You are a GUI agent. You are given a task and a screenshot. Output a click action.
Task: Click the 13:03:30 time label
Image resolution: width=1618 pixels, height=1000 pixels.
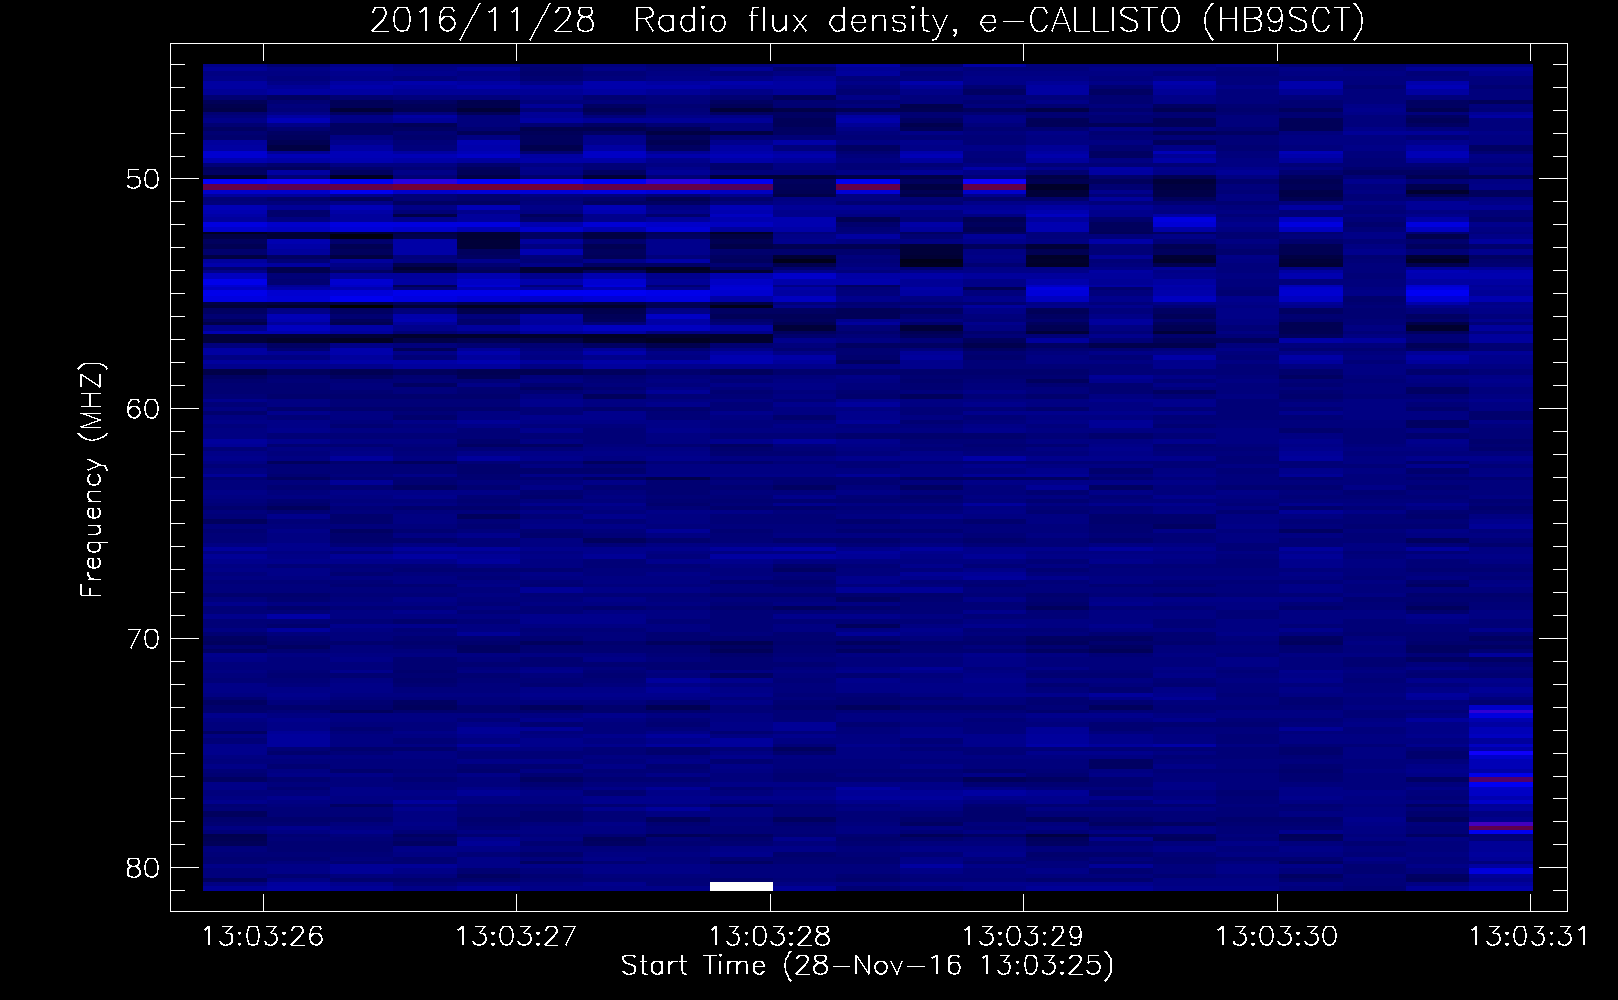1277,937
